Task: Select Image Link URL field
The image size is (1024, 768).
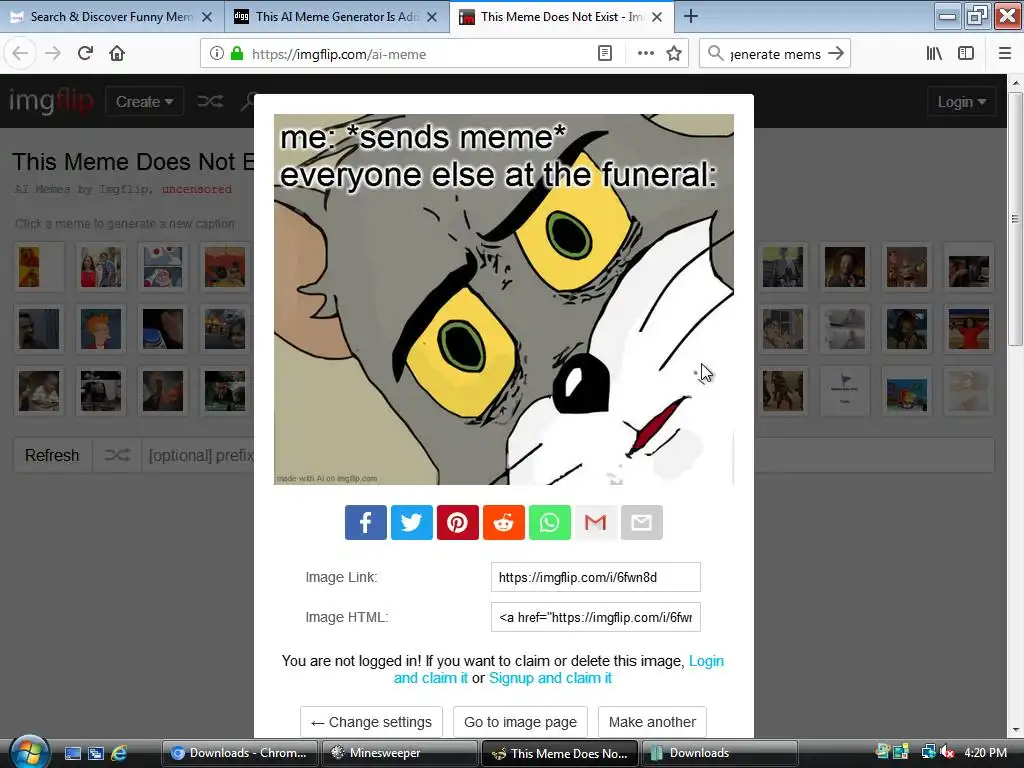Action: pyautogui.click(x=596, y=577)
